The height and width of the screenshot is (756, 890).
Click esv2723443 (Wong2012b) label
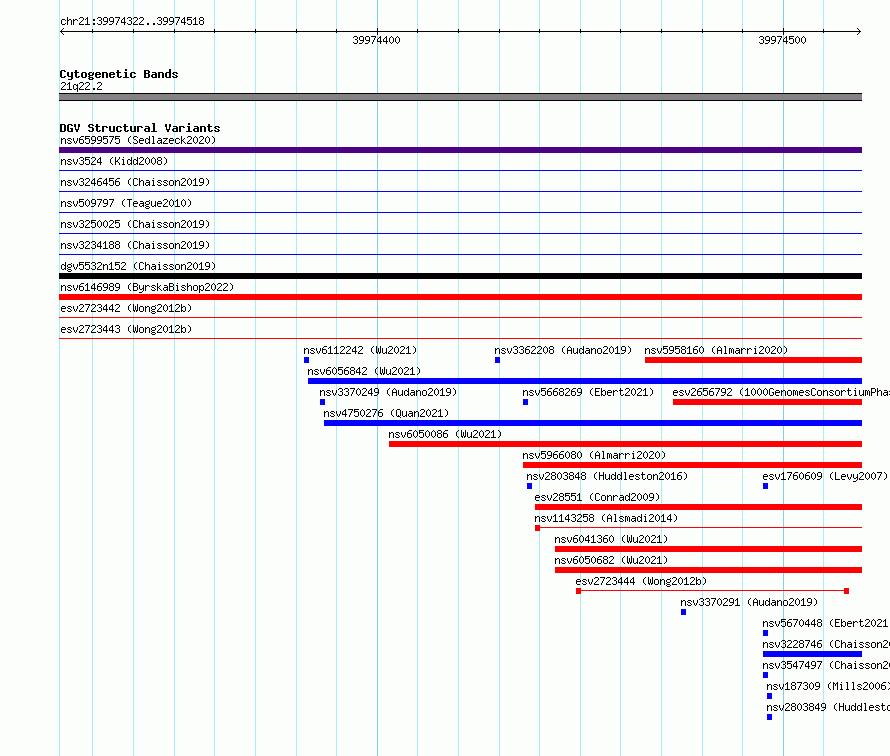[x=126, y=329]
